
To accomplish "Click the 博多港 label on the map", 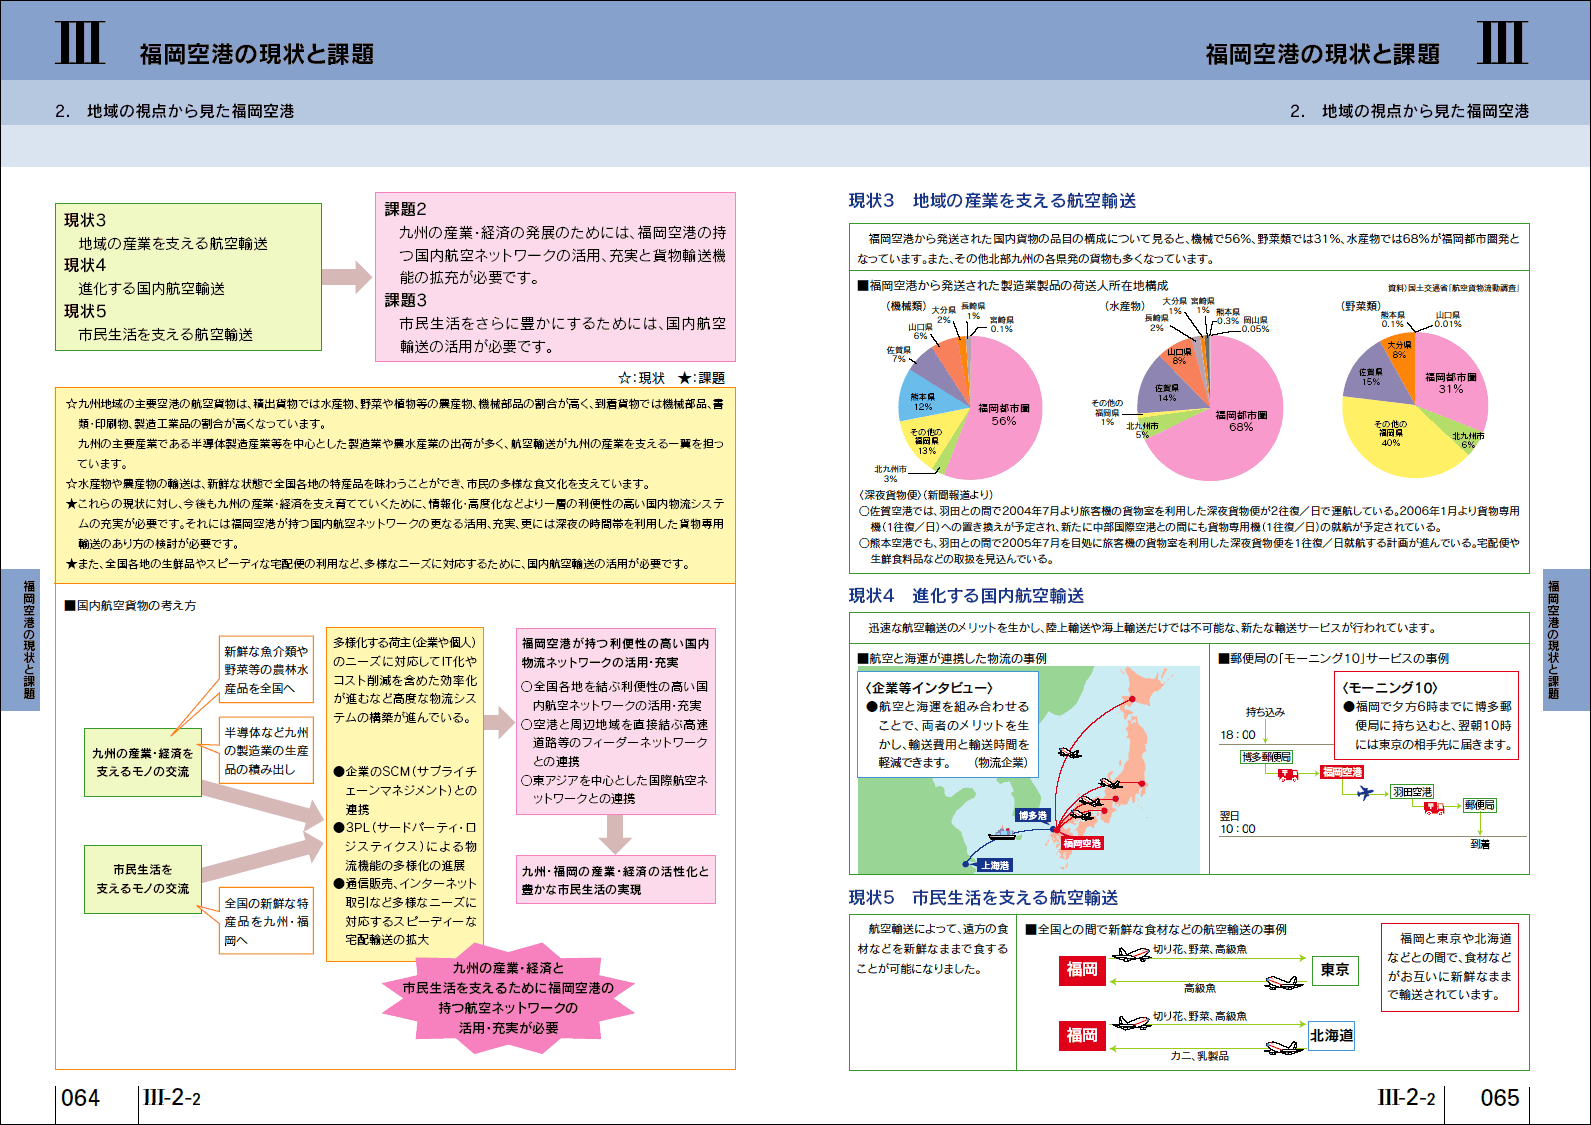I will (1032, 815).
